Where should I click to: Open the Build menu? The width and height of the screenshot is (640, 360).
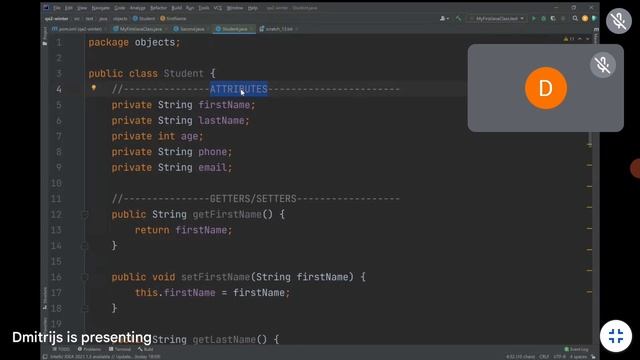tap(177, 8)
